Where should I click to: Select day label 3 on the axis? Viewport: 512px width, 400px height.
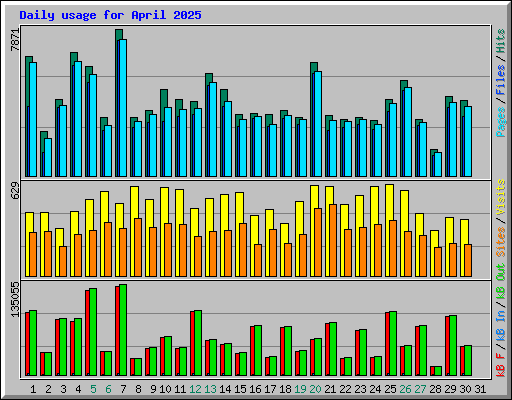[63, 389]
